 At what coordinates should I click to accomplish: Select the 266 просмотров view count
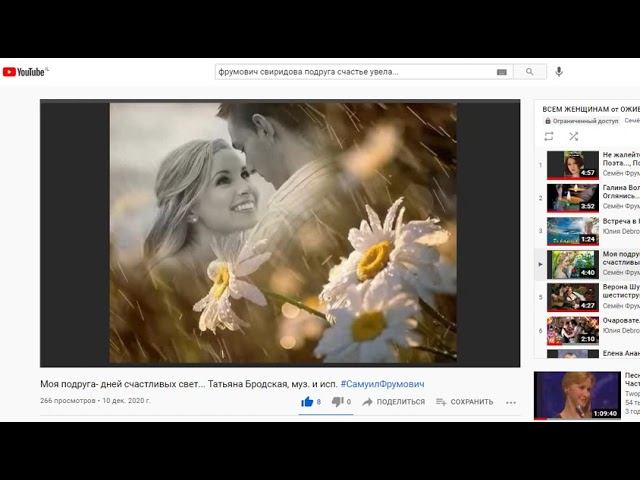click(68, 400)
